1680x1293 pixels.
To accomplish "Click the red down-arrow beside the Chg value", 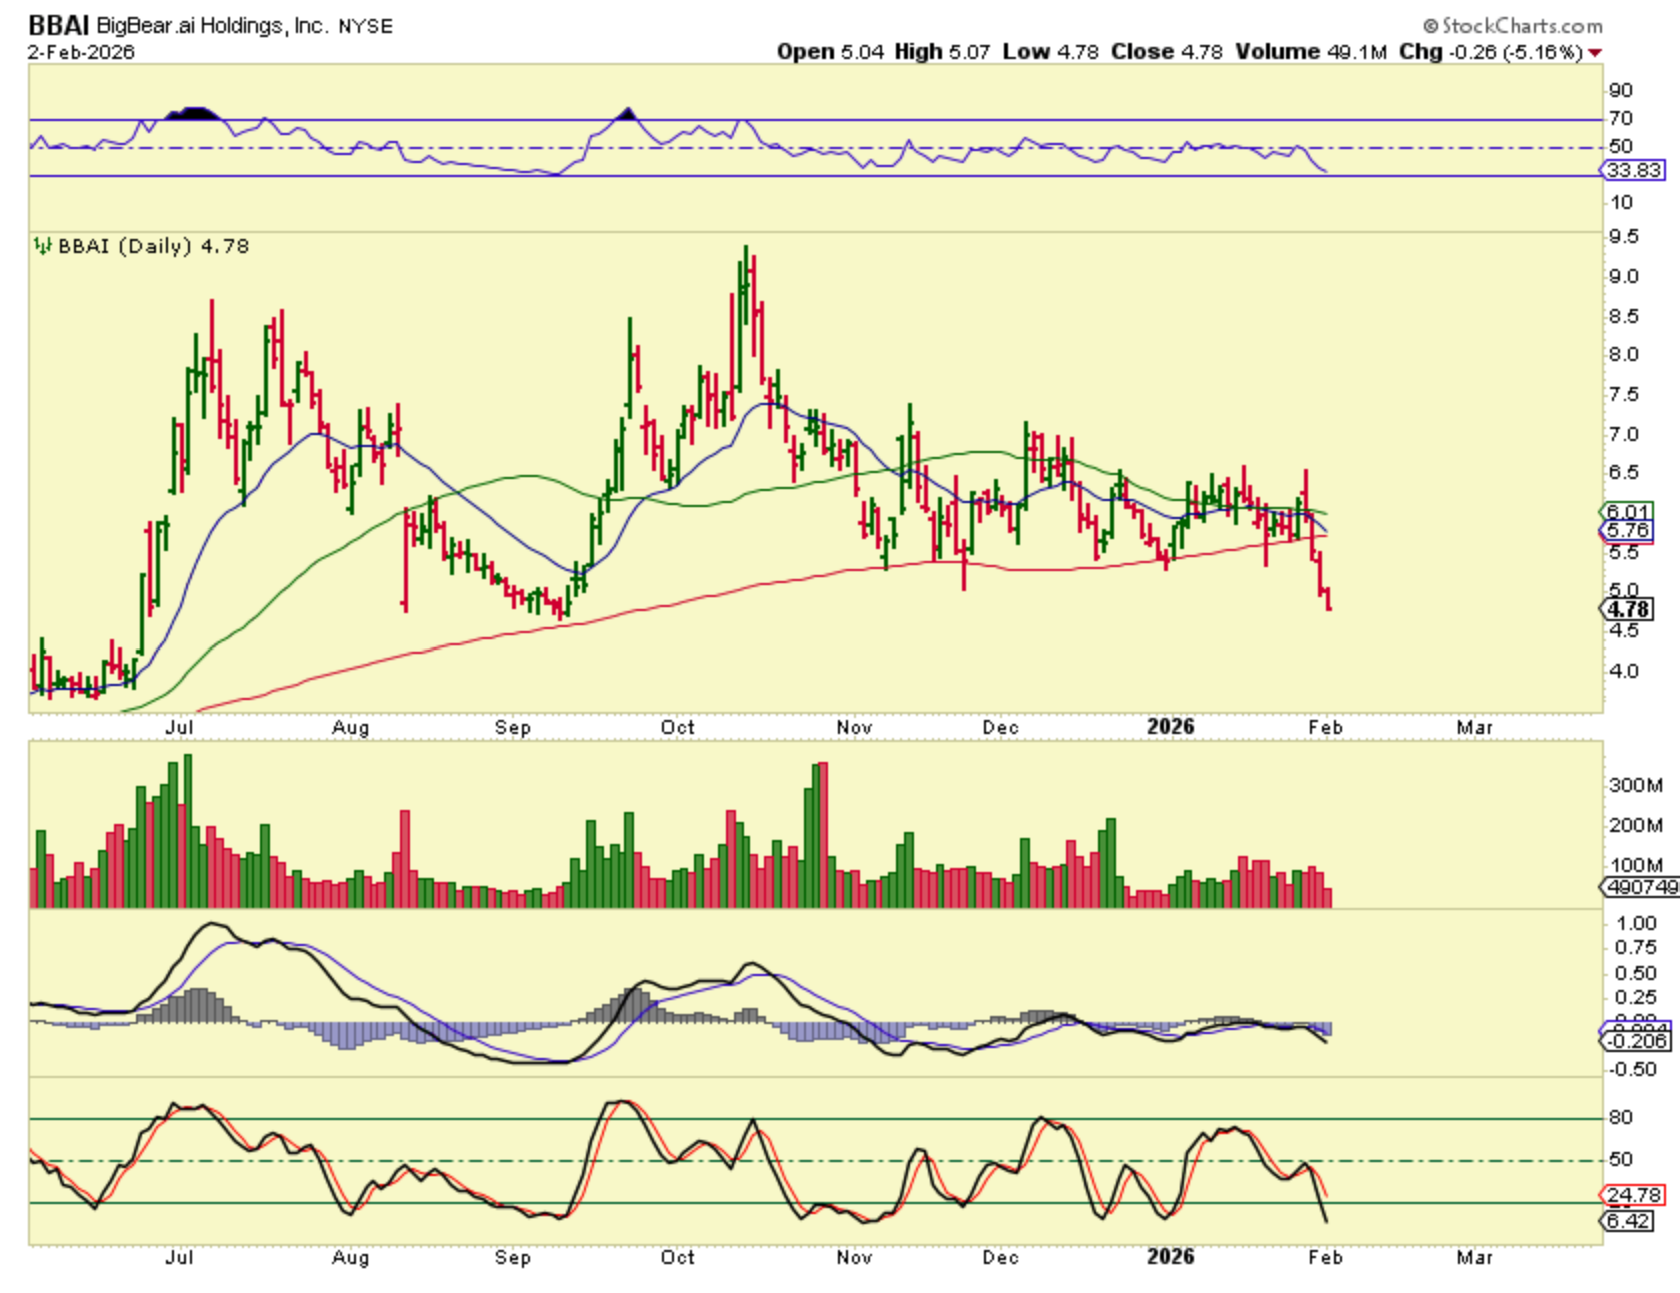I will (1595, 53).
